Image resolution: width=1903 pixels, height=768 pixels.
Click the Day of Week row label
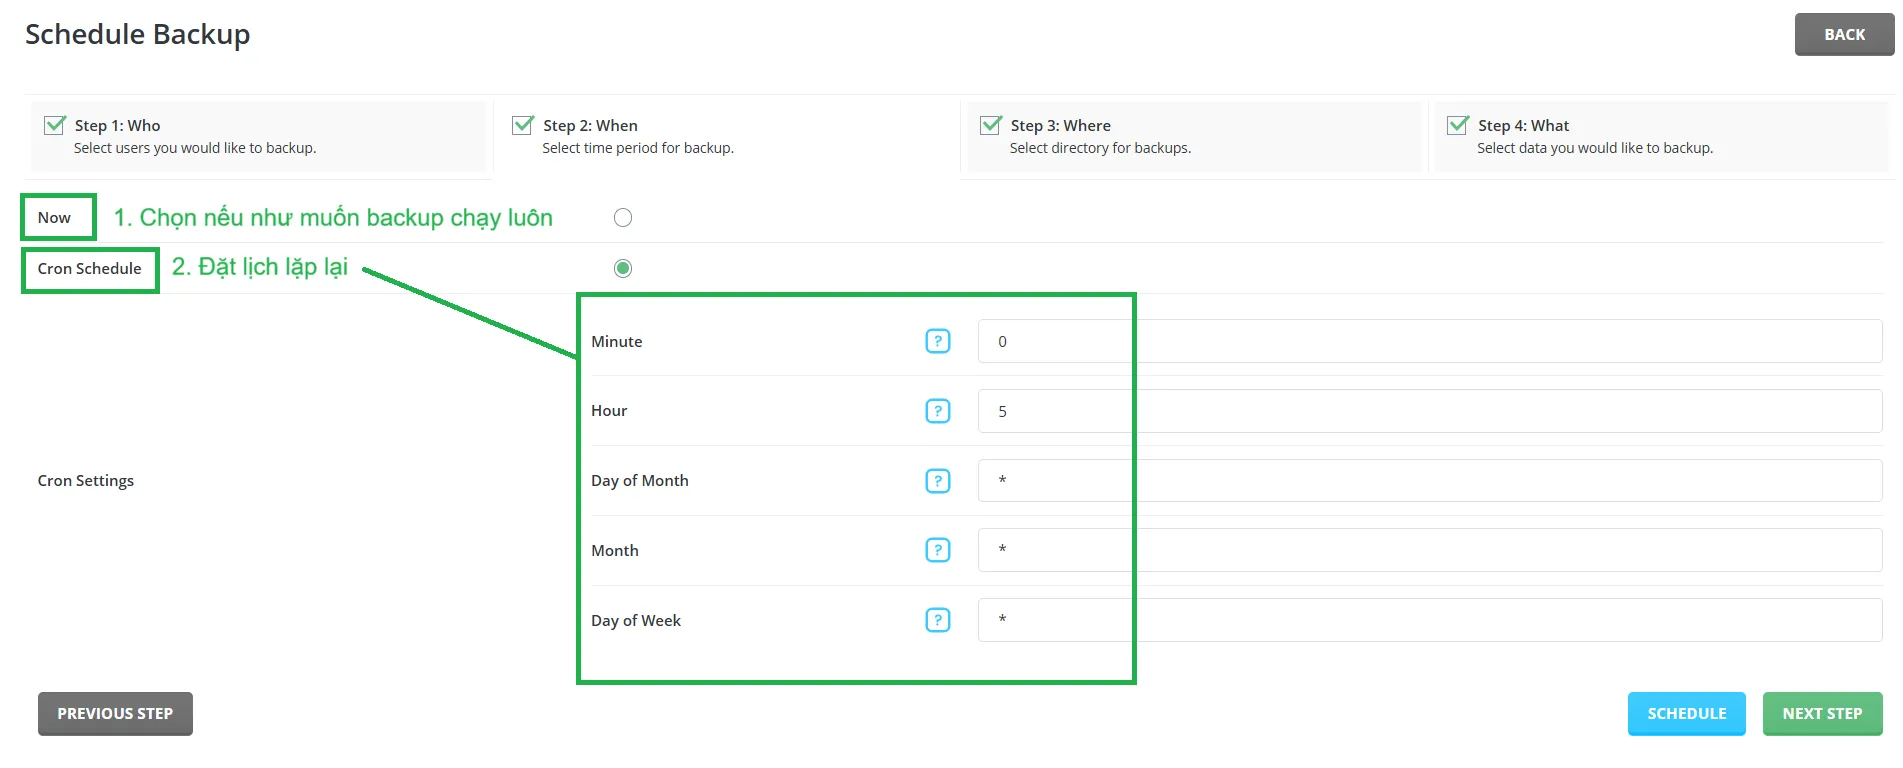636,621
